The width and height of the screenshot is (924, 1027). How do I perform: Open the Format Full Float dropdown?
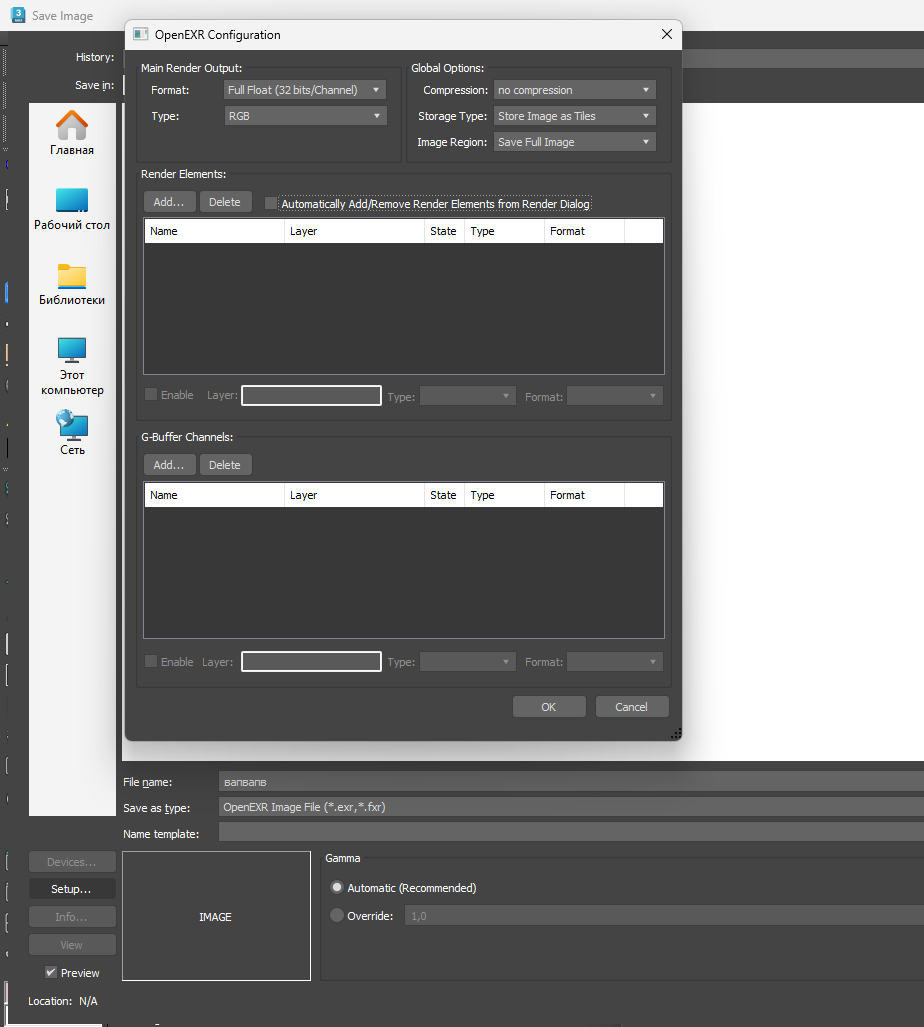coord(305,90)
